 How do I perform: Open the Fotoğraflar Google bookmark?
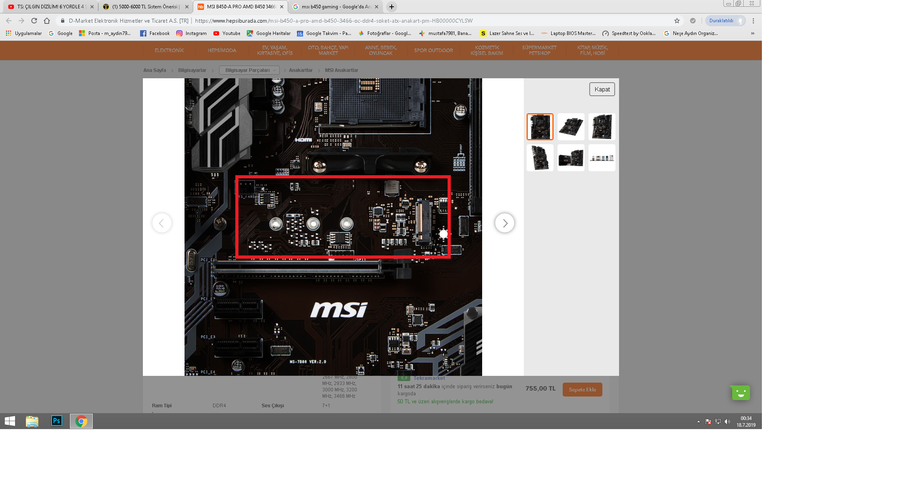385,33
